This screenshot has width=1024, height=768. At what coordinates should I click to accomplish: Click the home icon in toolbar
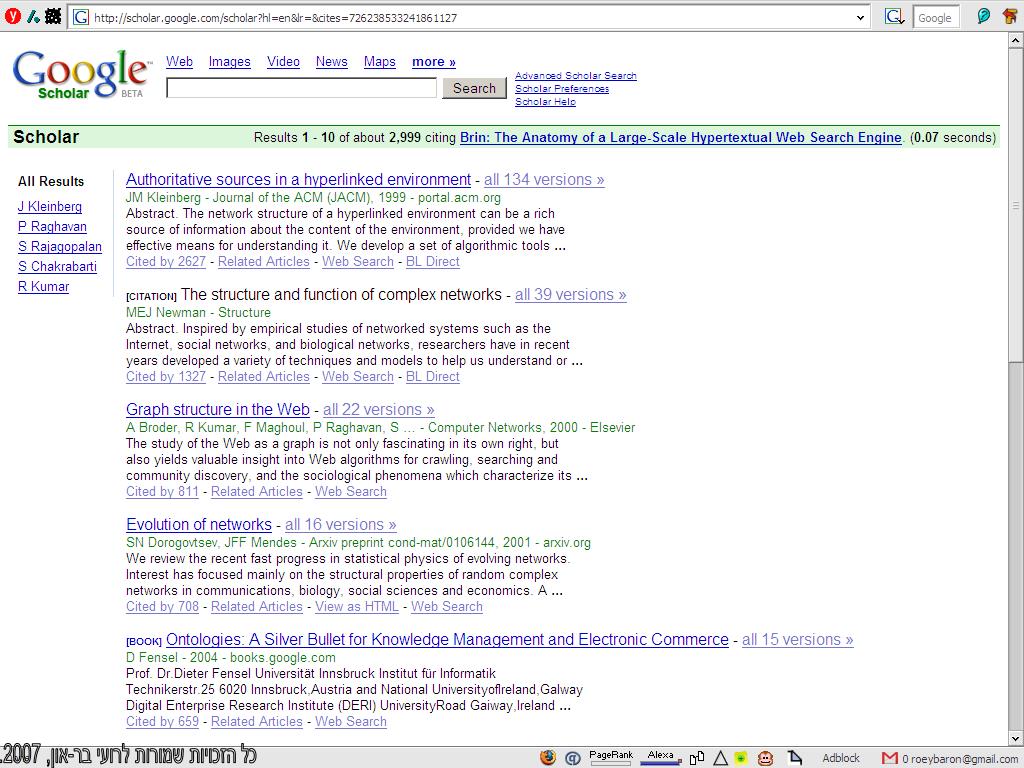(x=1010, y=16)
